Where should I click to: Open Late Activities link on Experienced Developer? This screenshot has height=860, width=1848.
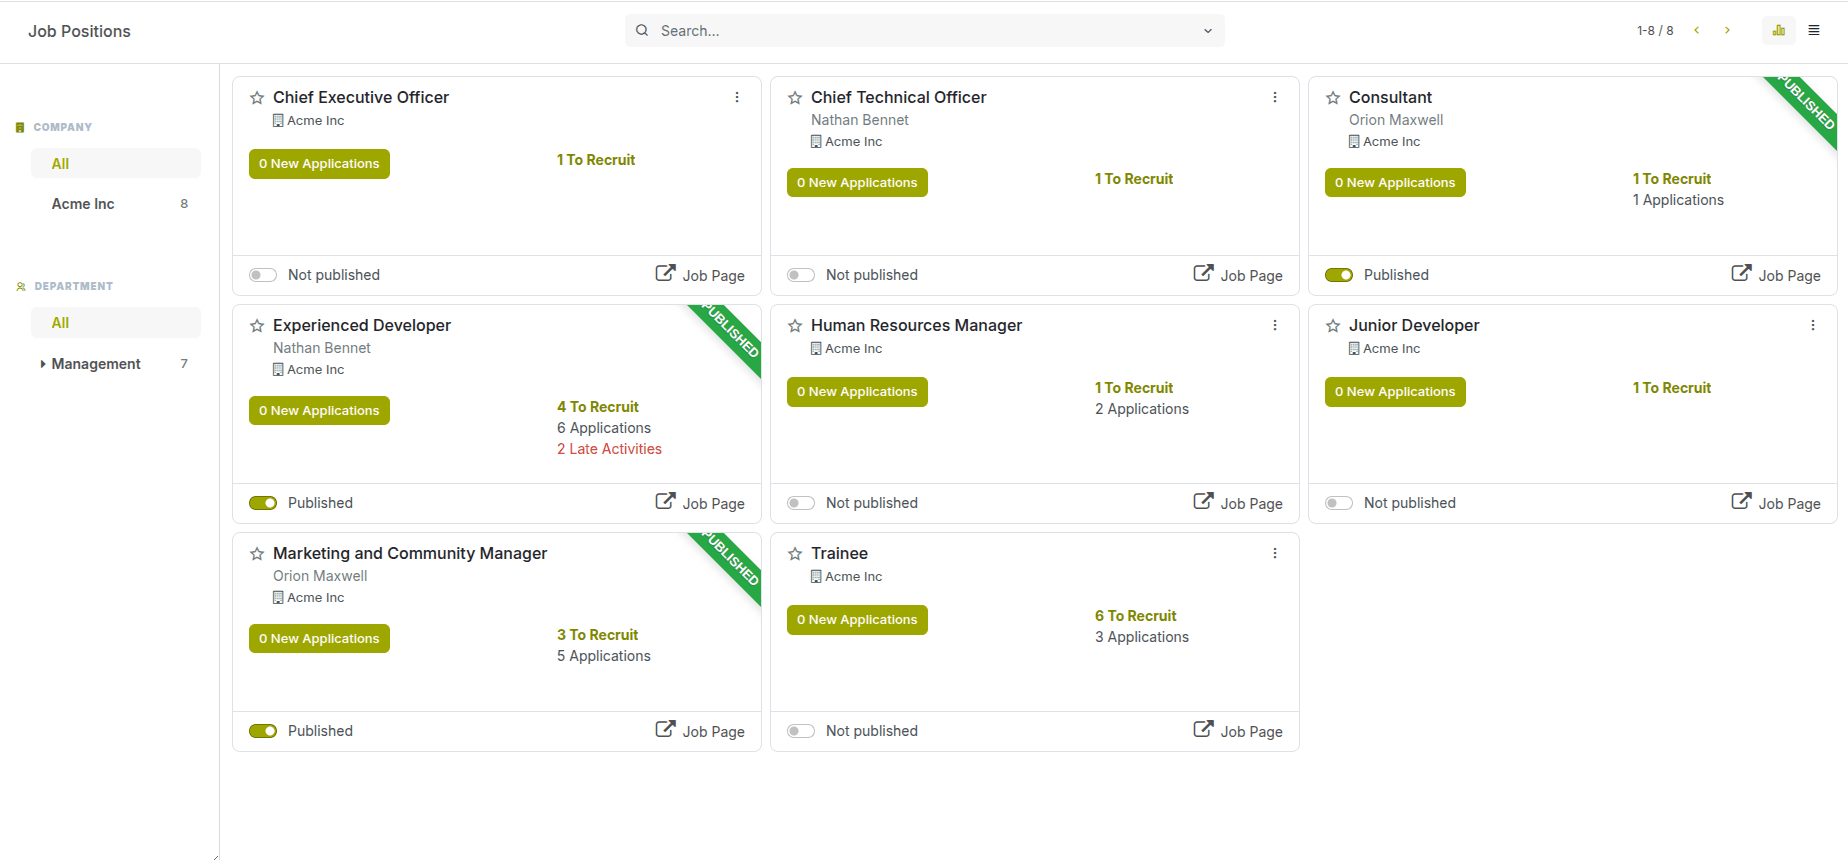[609, 449]
